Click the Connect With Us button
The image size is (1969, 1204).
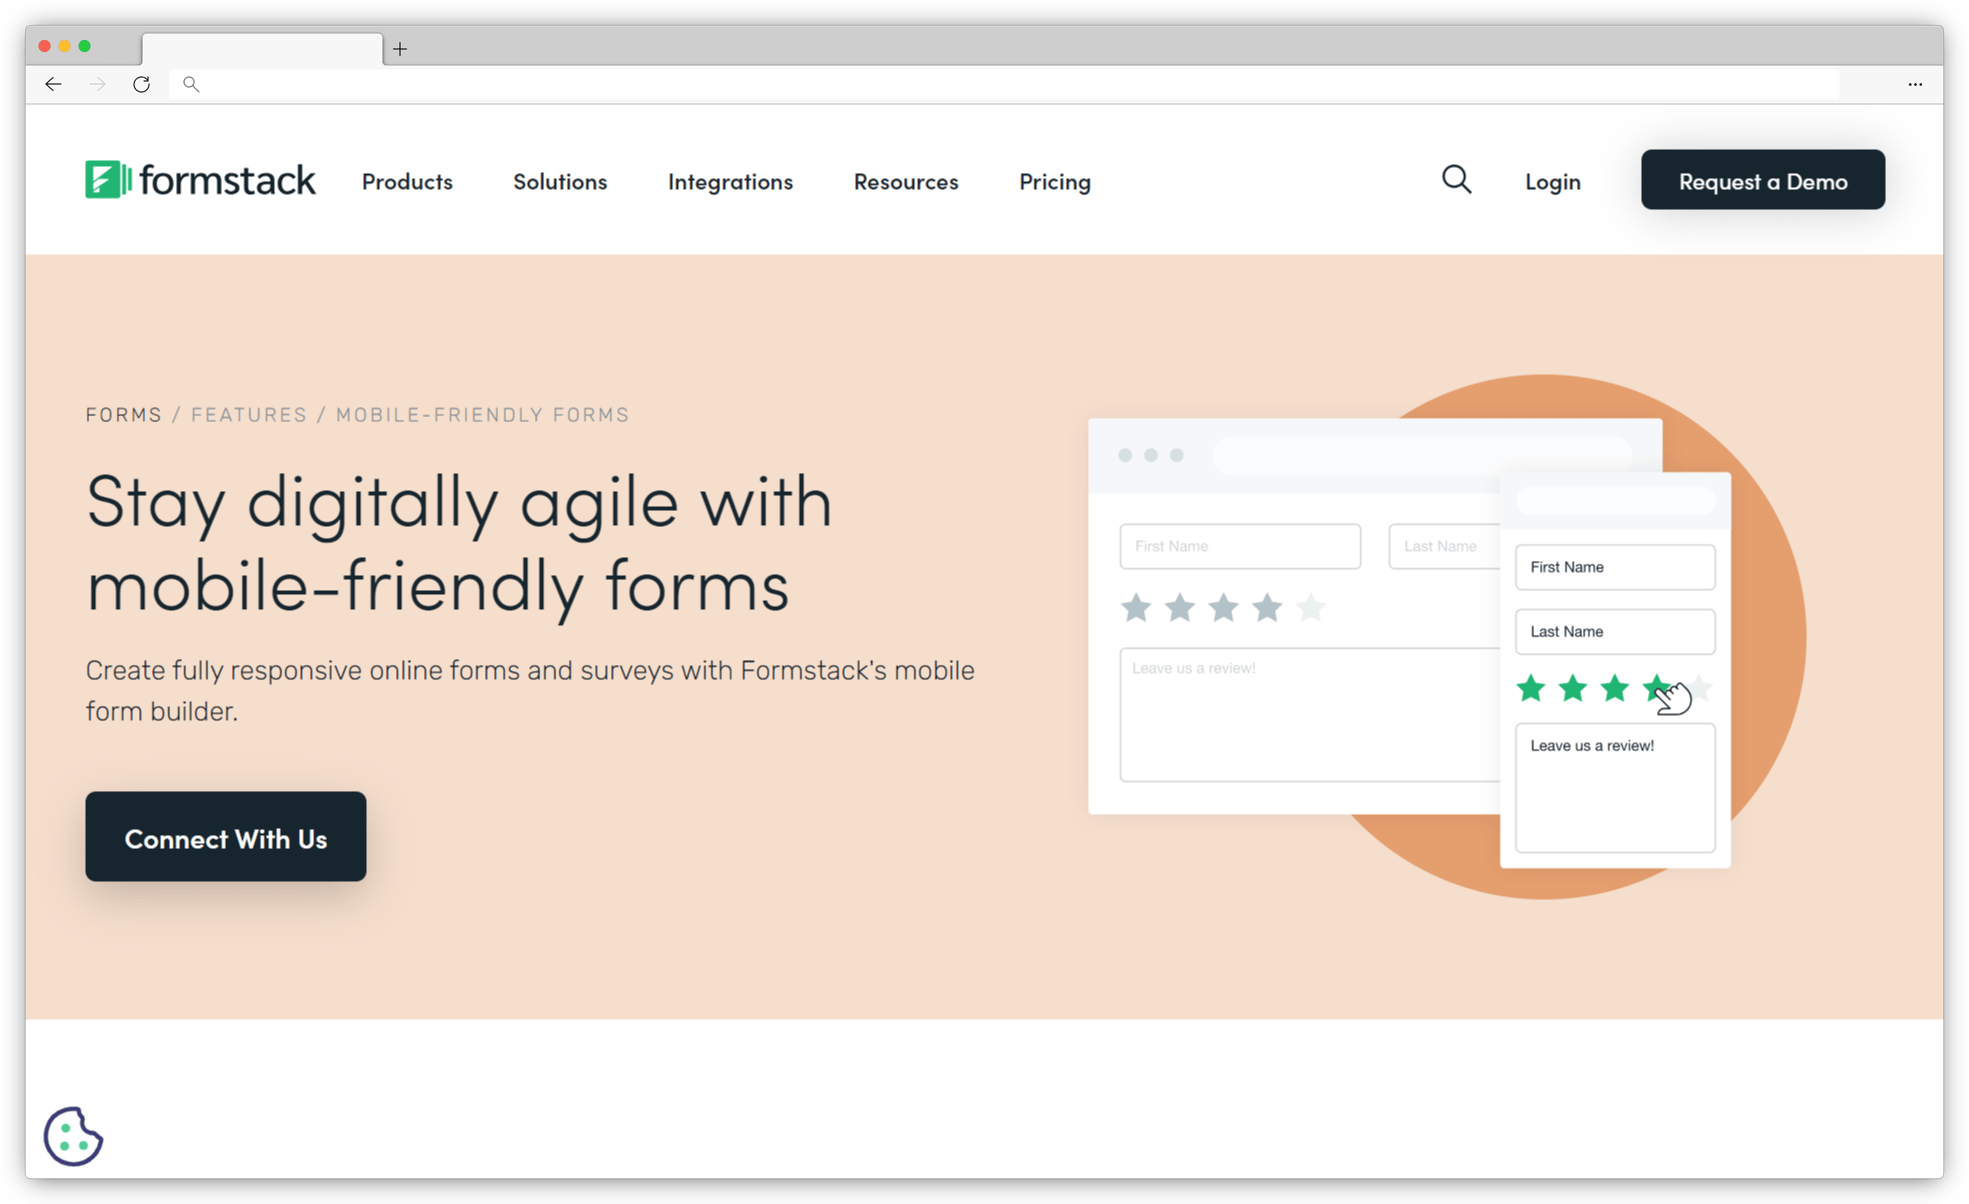point(225,838)
